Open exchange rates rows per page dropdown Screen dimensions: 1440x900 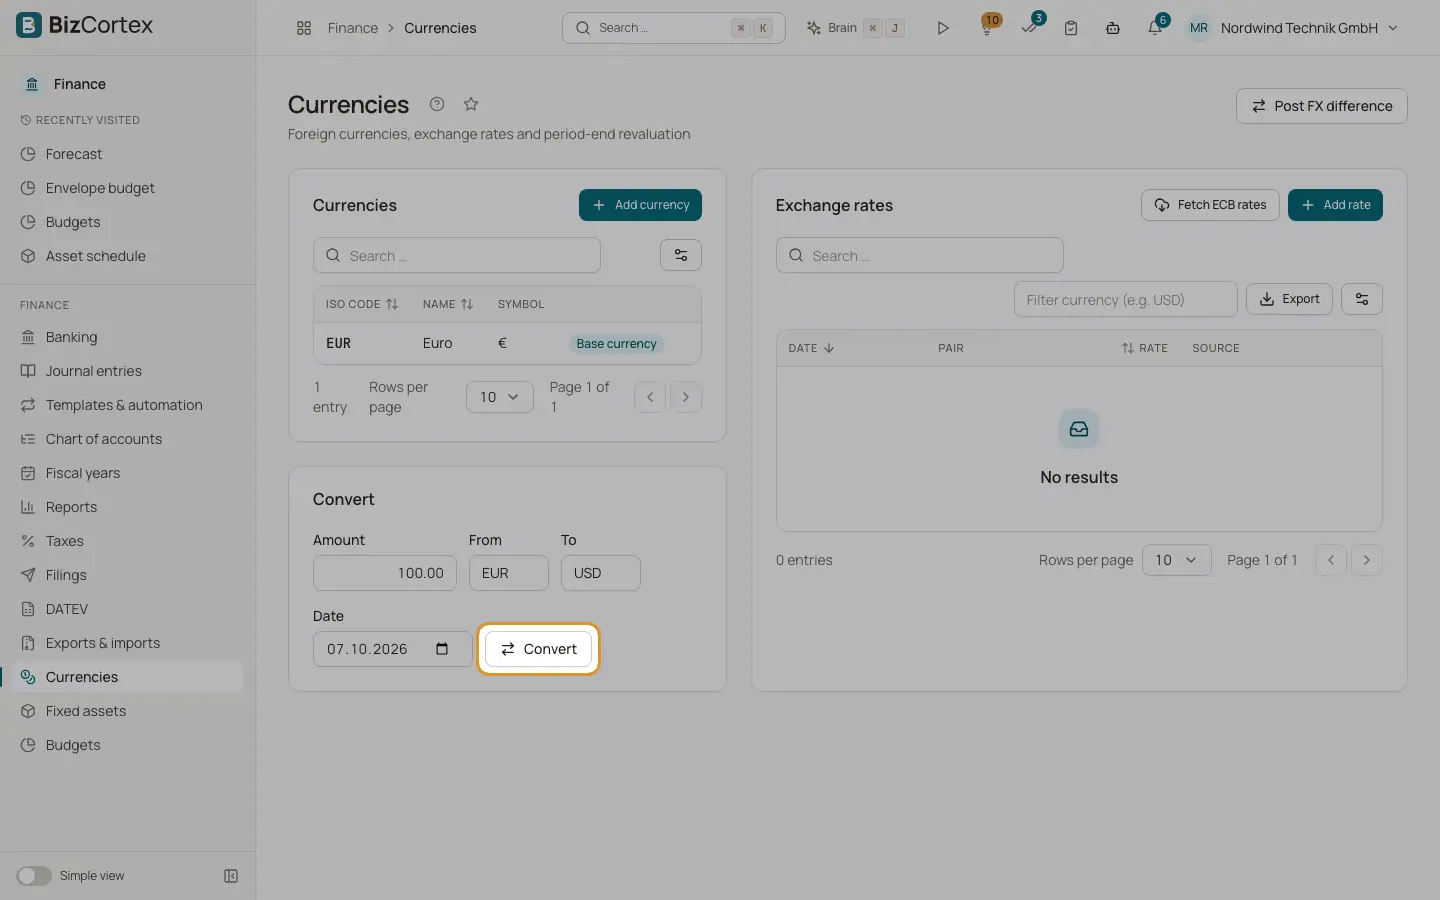pyautogui.click(x=1176, y=560)
